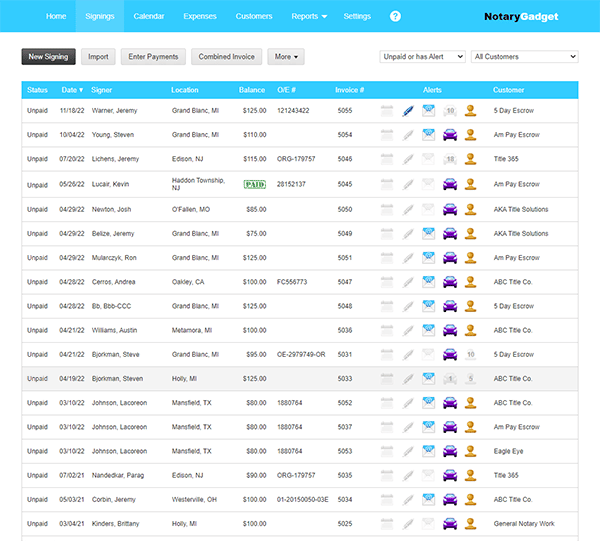Screen dimensions: 600x541
Task: Open the All Customers dropdown
Action: (x=525, y=57)
